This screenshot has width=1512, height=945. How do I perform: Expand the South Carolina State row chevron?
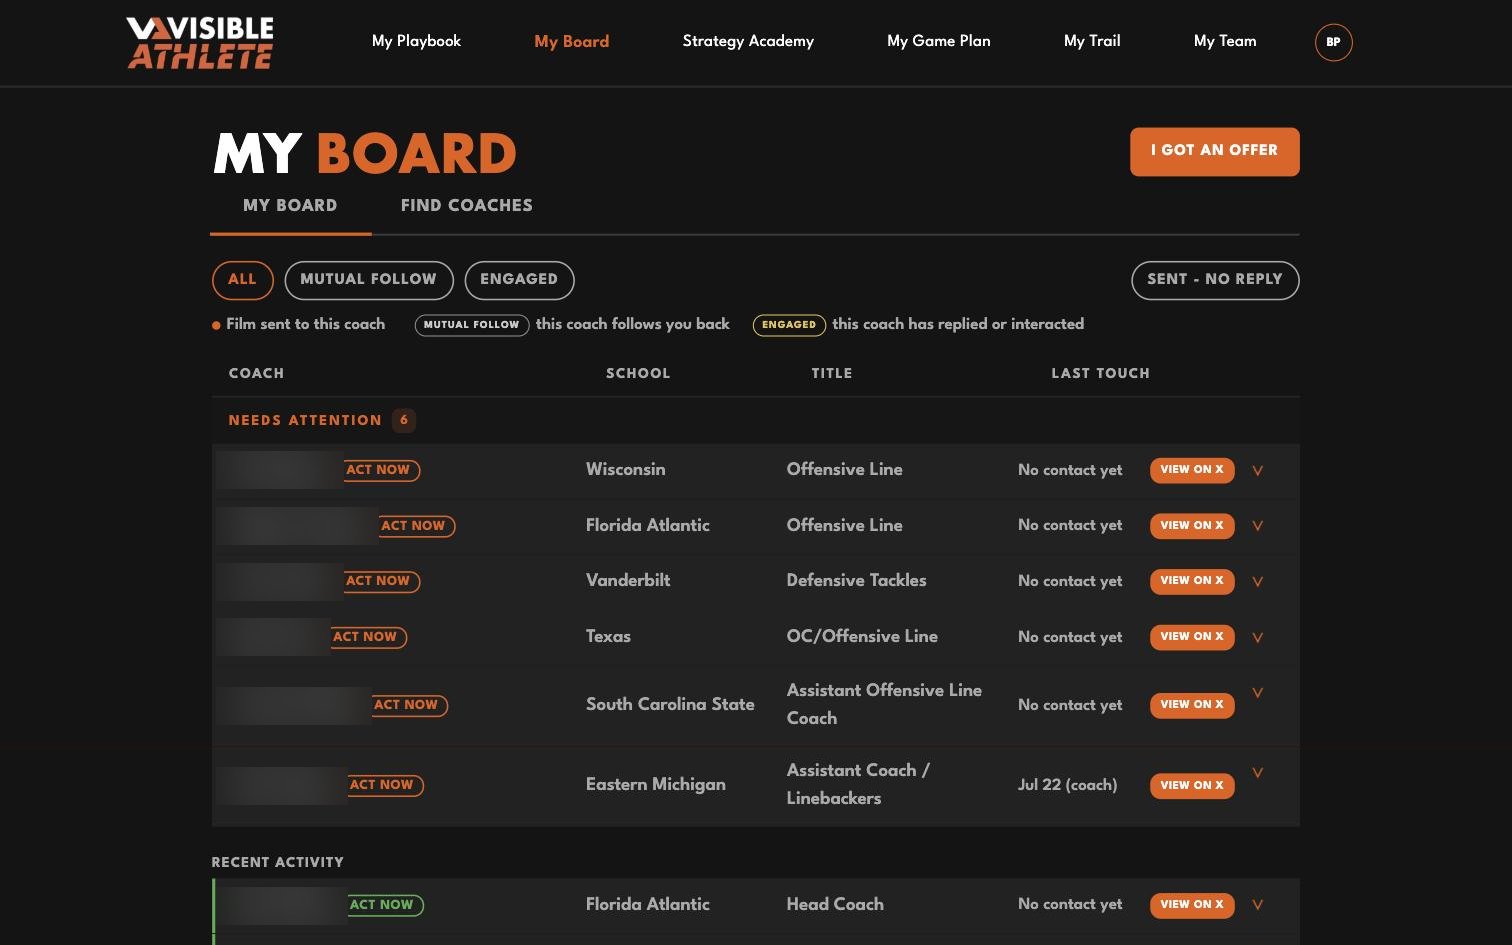tap(1258, 692)
